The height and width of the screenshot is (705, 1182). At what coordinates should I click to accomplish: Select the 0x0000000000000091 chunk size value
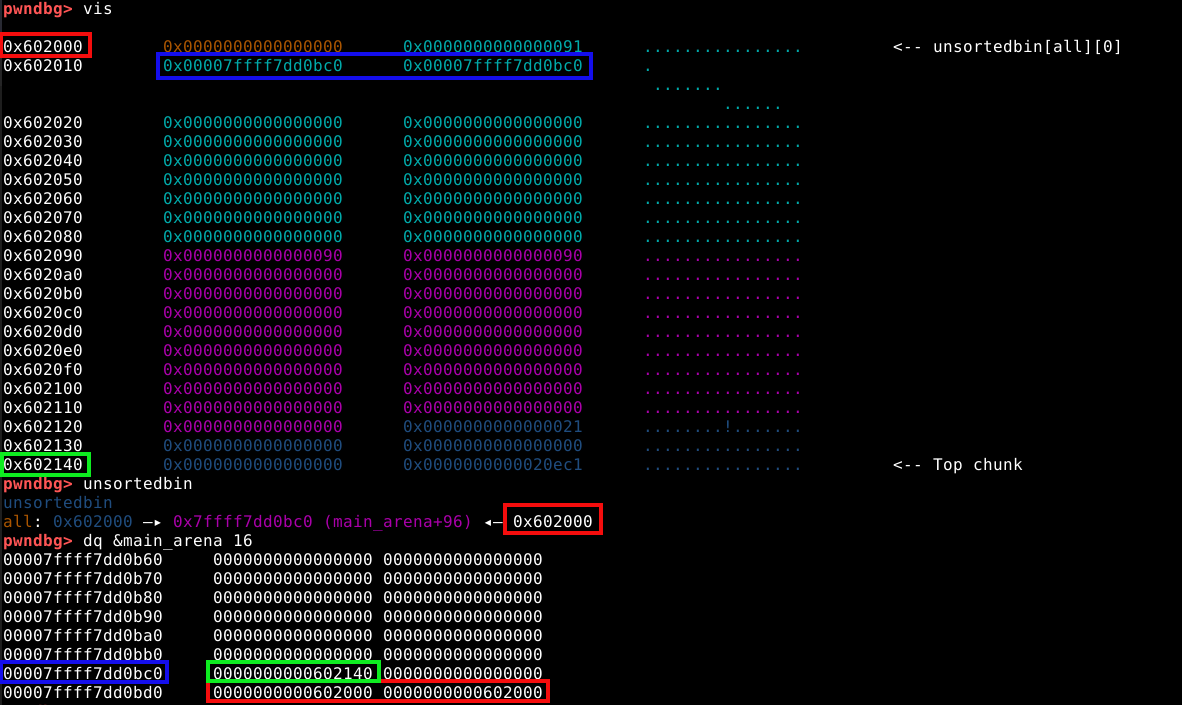coord(492,47)
